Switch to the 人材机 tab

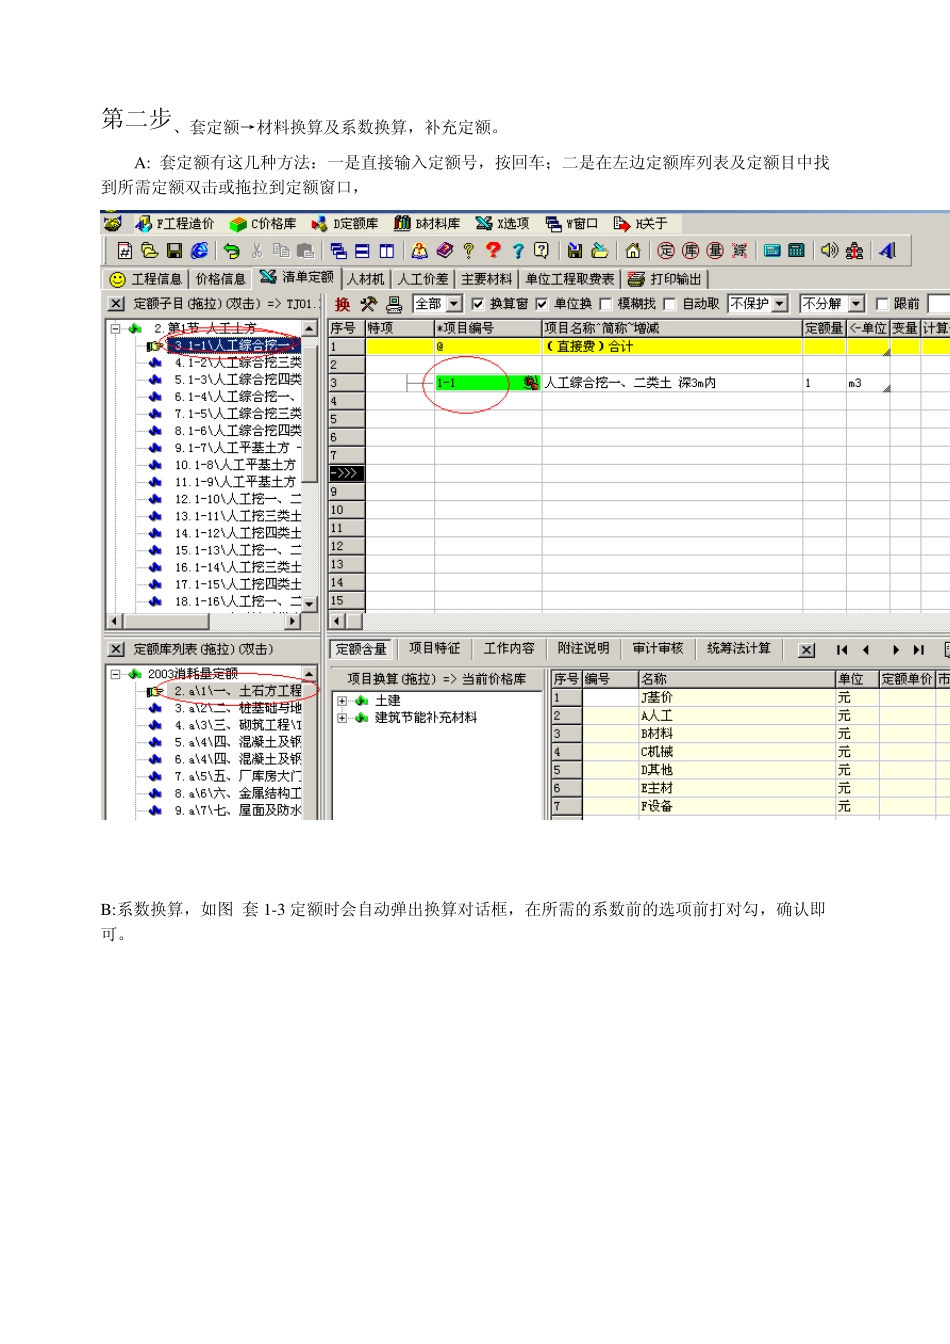(x=366, y=279)
